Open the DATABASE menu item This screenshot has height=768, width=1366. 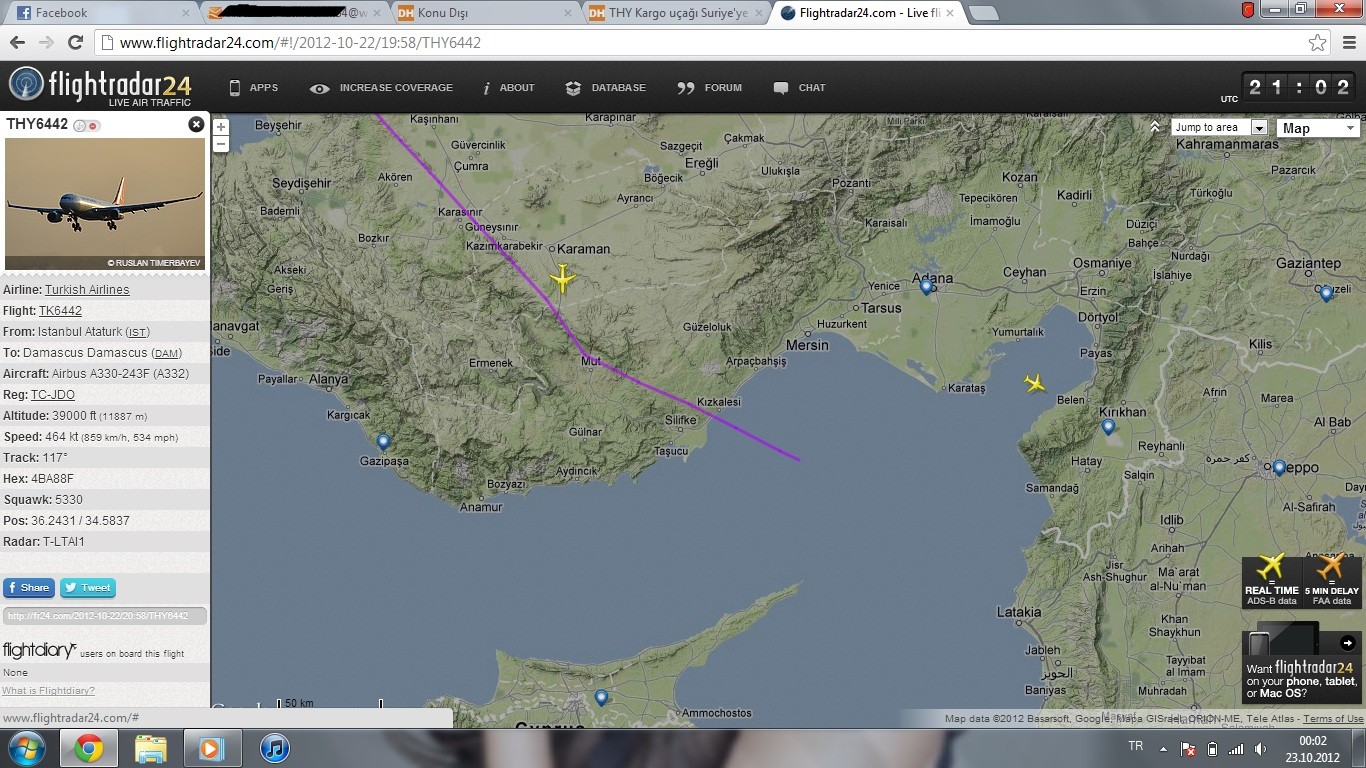pyautogui.click(x=605, y=88)
